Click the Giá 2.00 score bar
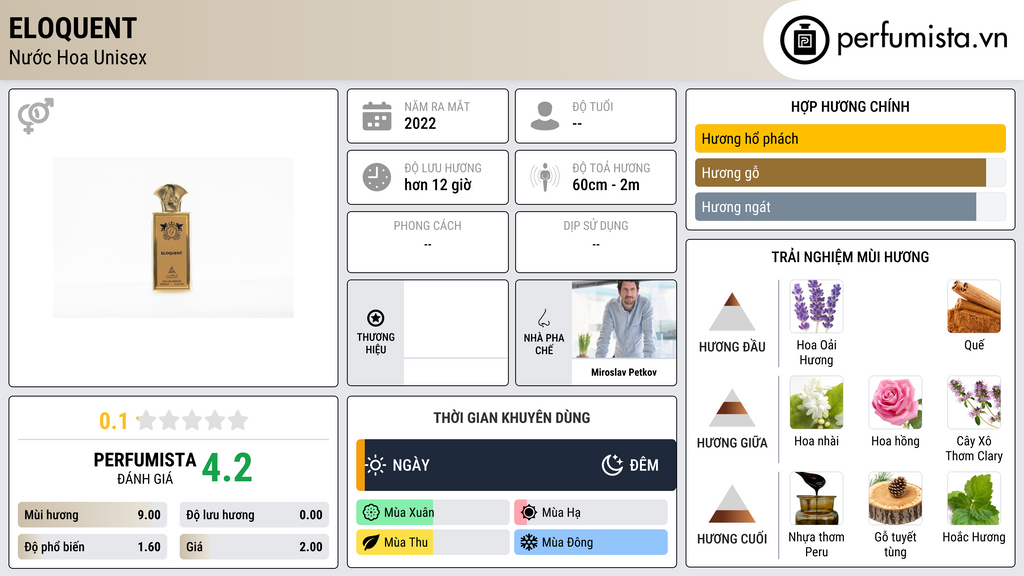1024x576 pixels. coord(254,547)
